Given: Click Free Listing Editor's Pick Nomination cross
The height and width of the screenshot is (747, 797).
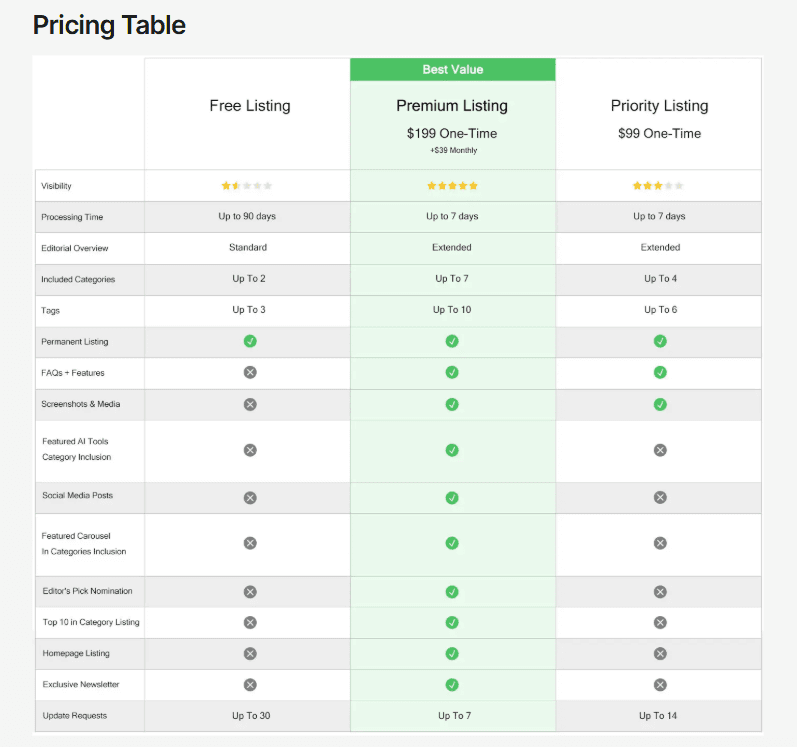Looking at the screenshot, I should 250,591.
